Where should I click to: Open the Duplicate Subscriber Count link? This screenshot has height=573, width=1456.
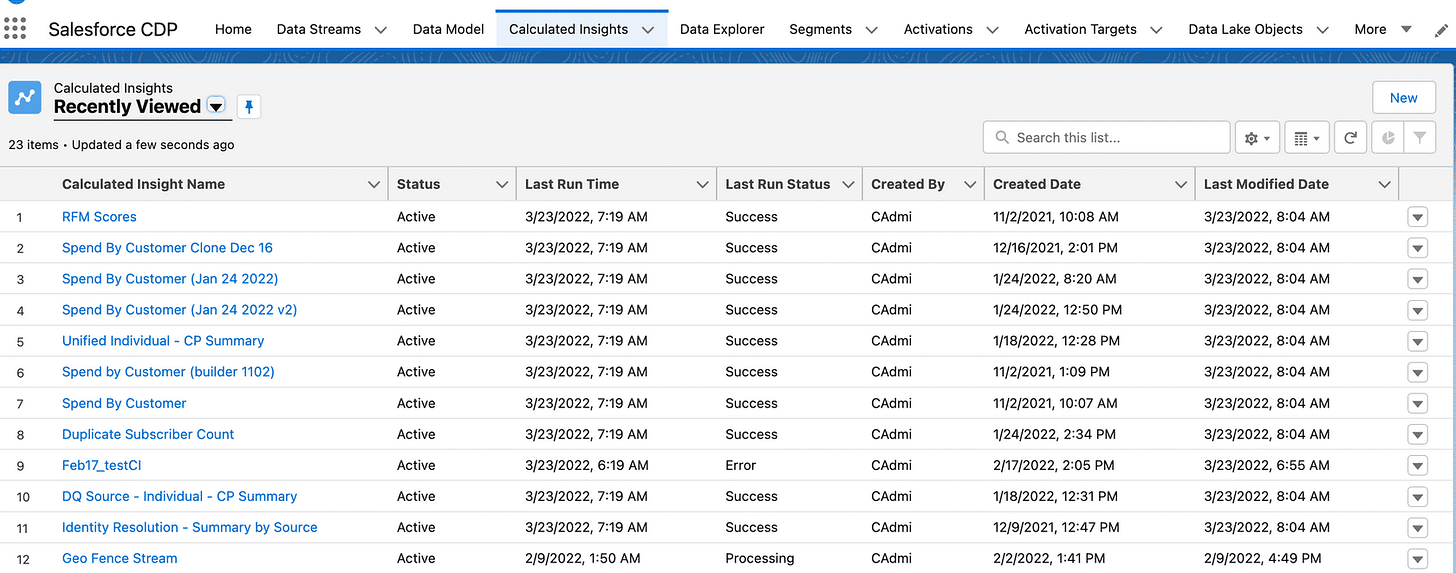(x=148, y=435)
